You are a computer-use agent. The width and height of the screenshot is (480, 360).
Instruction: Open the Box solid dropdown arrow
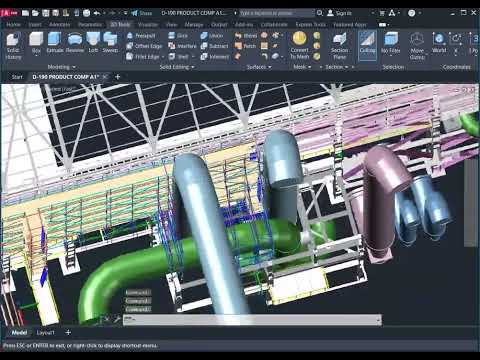[x=36, y=56]
